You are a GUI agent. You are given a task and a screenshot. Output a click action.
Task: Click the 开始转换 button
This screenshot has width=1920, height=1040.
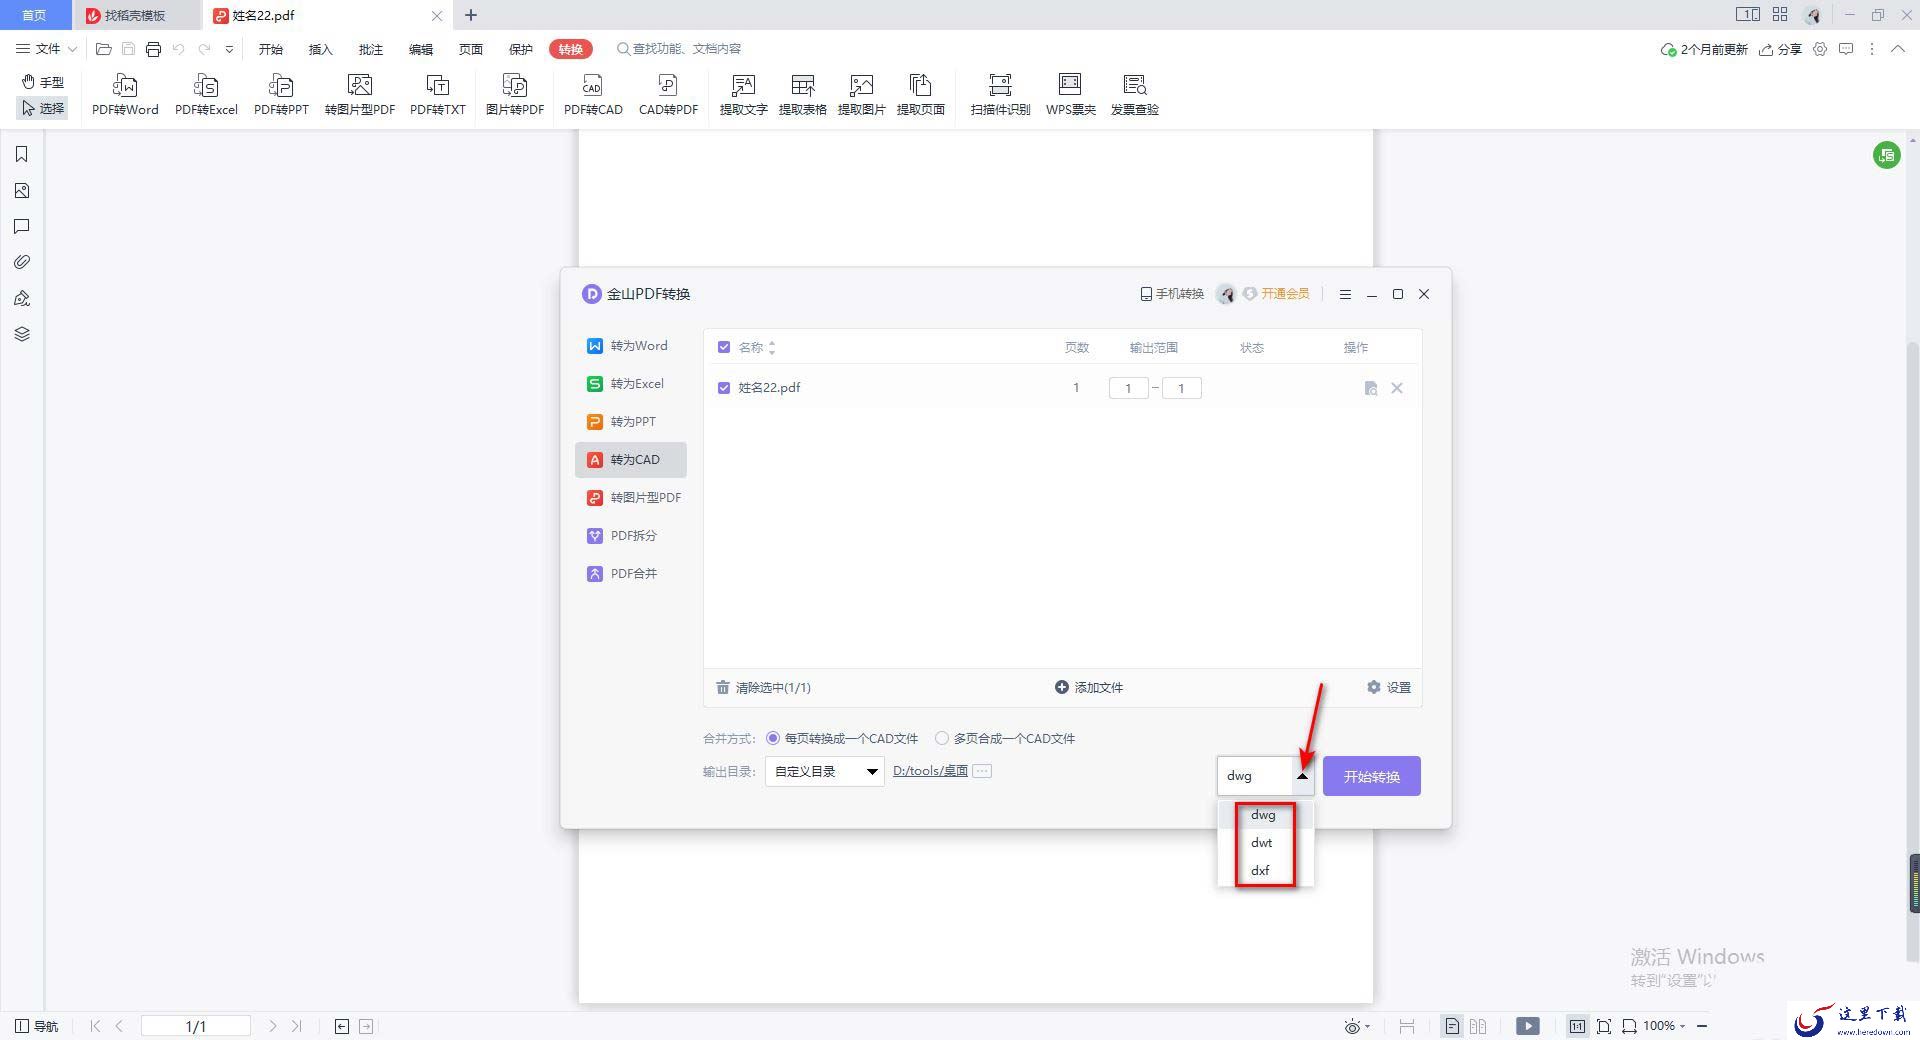click(1371, 776)
